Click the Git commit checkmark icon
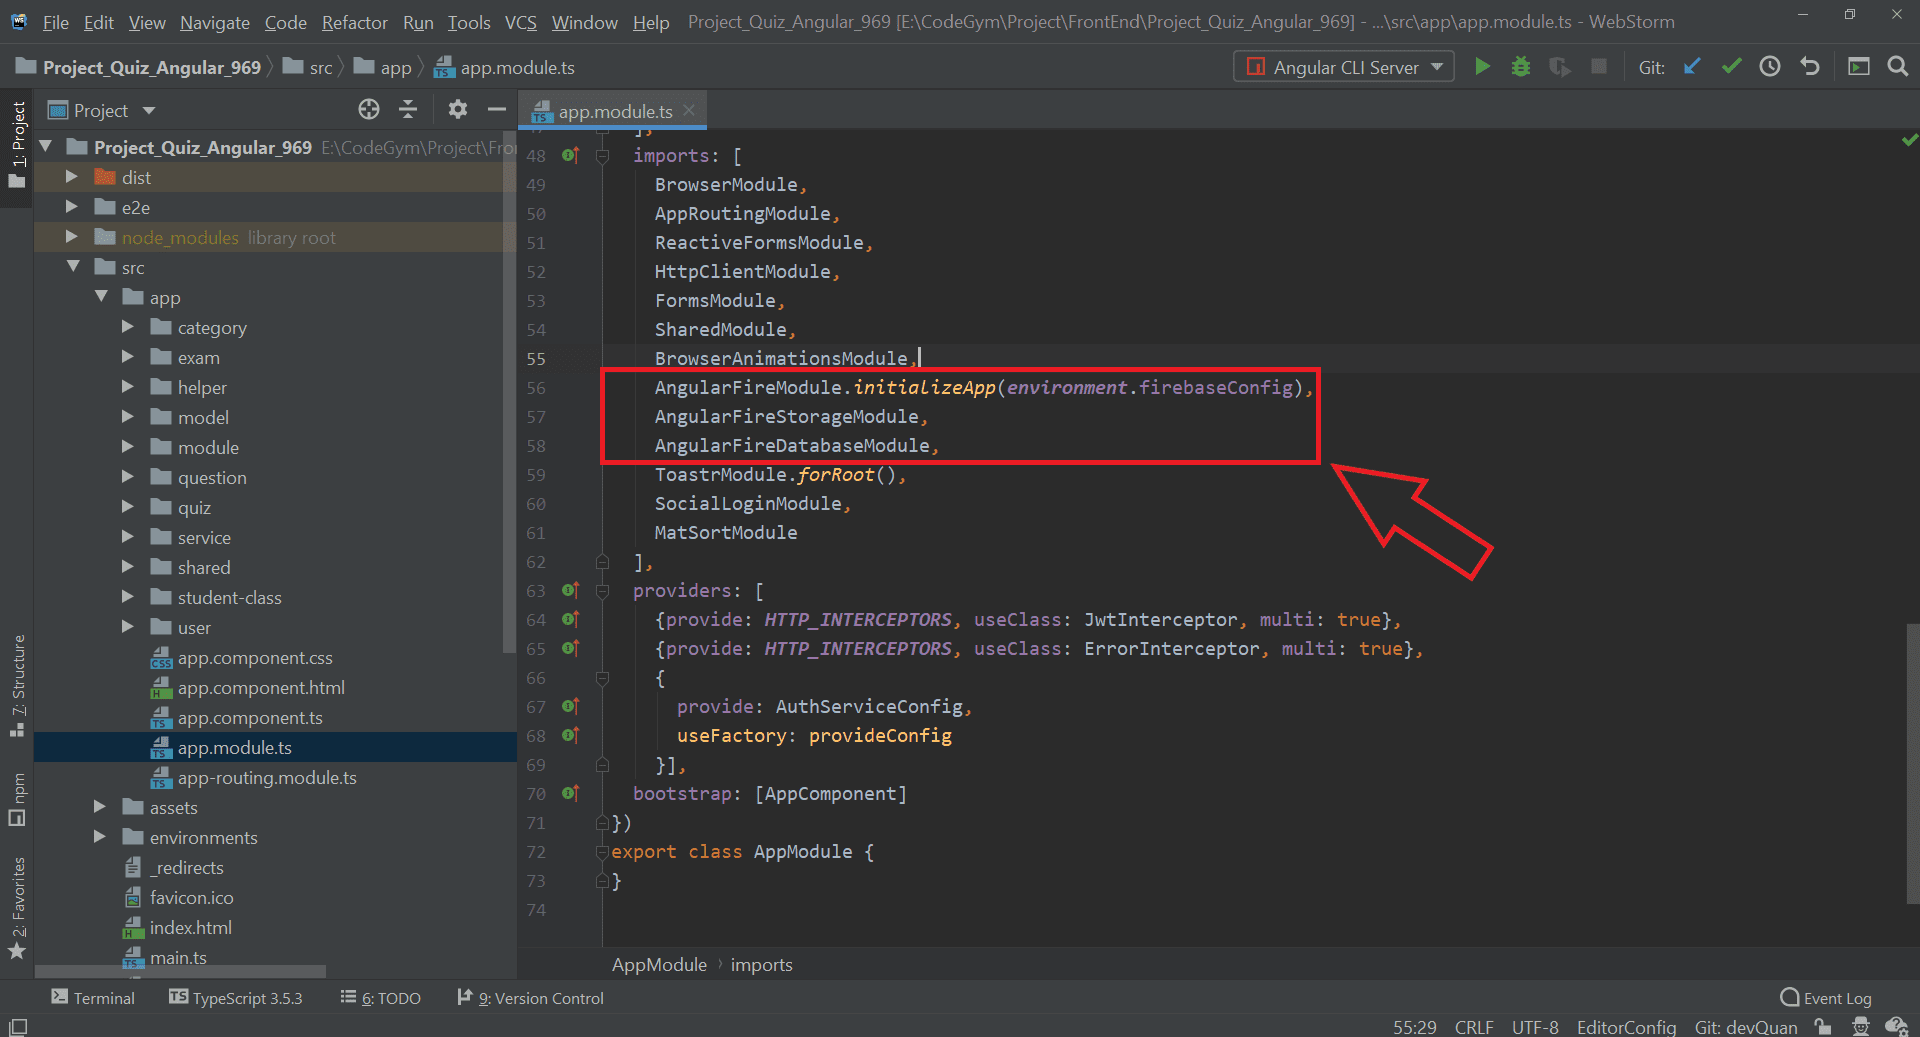This screenshot has height=1037, width=1920. point(1731,67)
